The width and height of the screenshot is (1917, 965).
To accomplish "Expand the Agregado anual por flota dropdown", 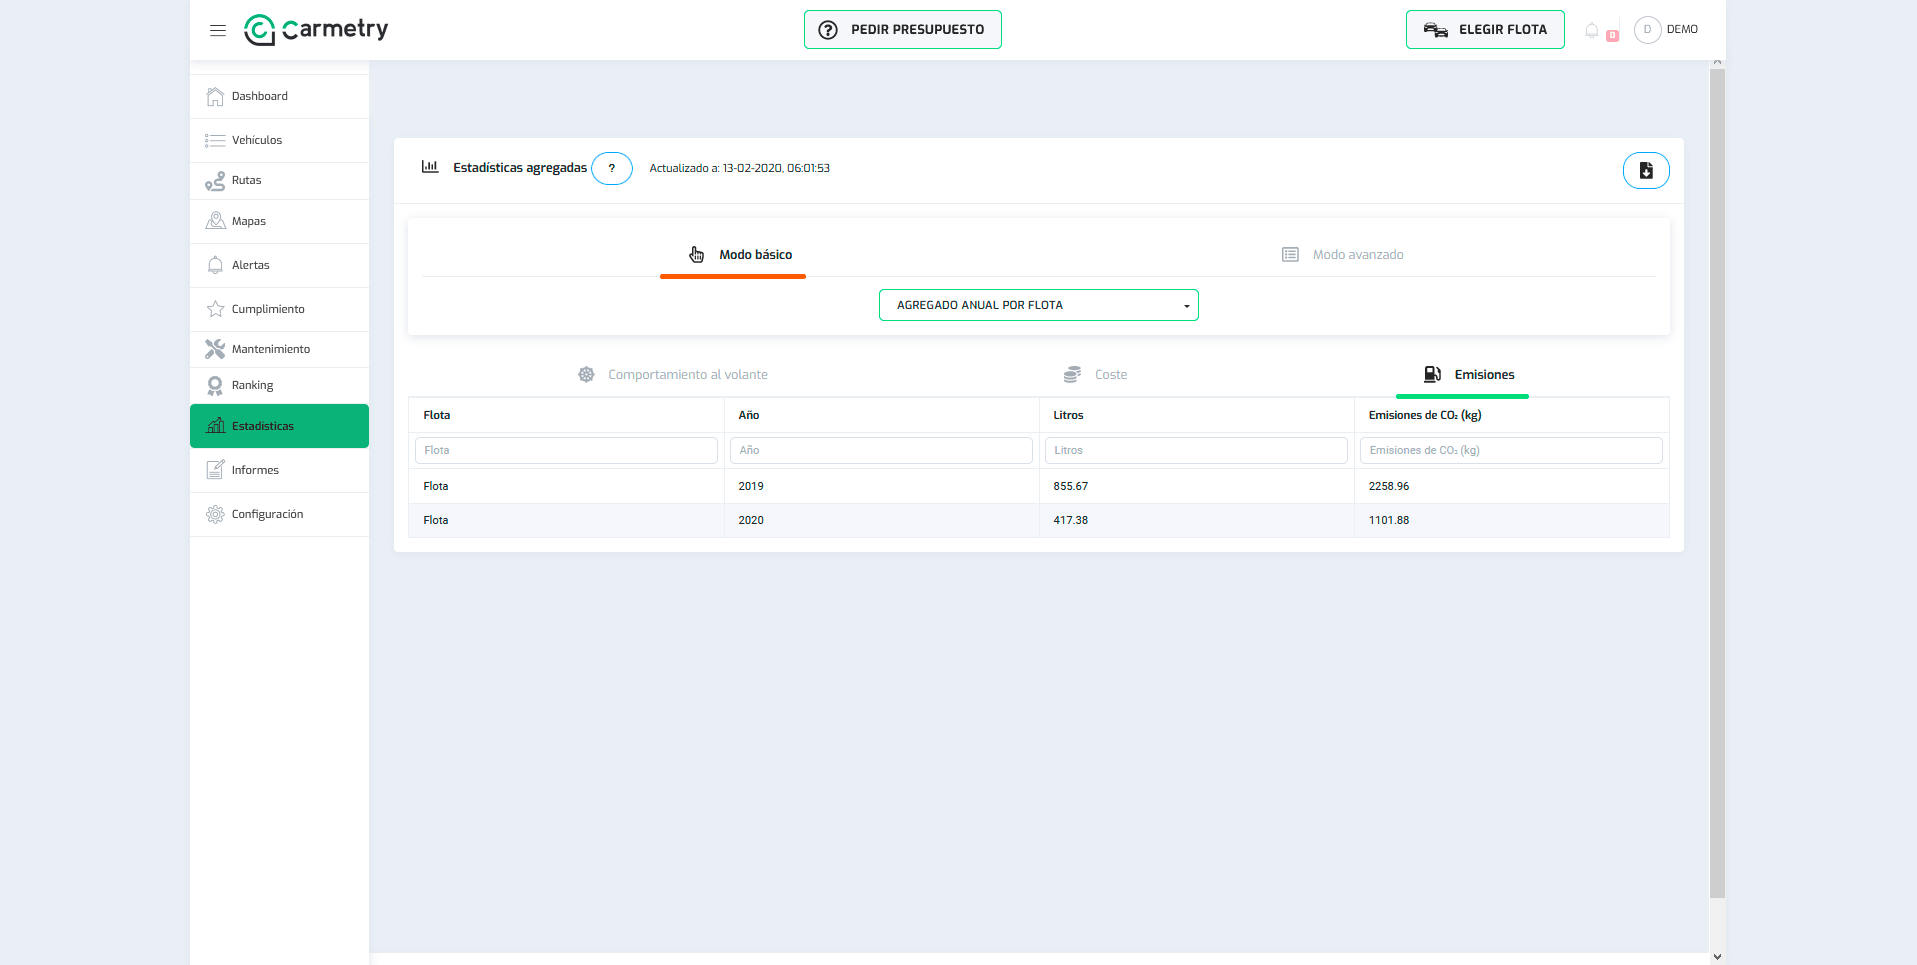I will pyautogui.click(x=1039, y=305).
